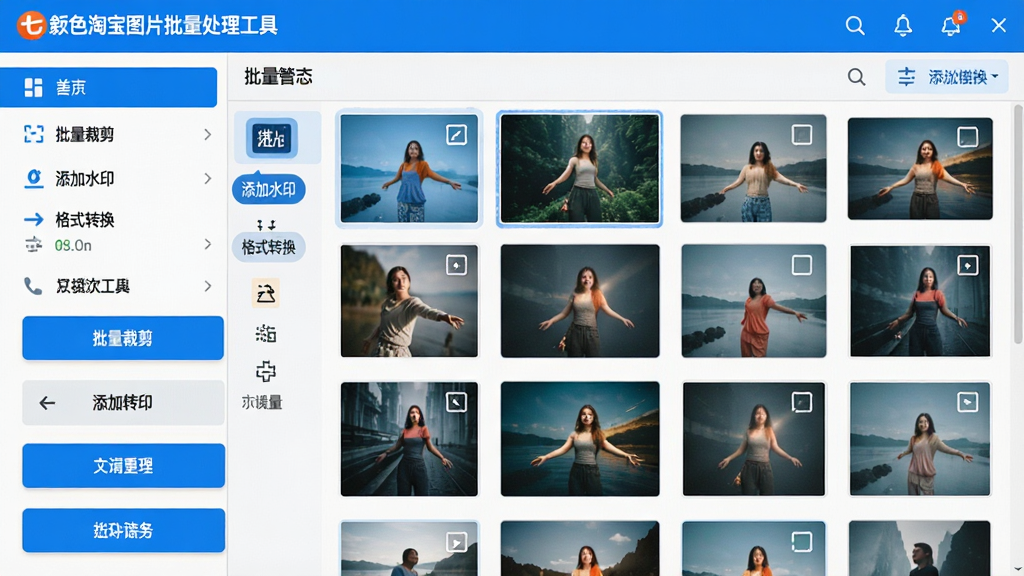Click the corner icon on second-row red top overalls photo
The image size is (1024, 576).
coord(967,265)
